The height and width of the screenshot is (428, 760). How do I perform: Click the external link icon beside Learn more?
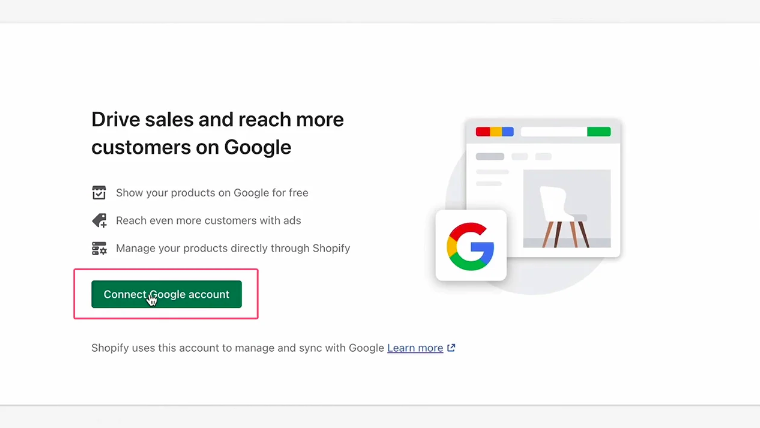[452, 348]
